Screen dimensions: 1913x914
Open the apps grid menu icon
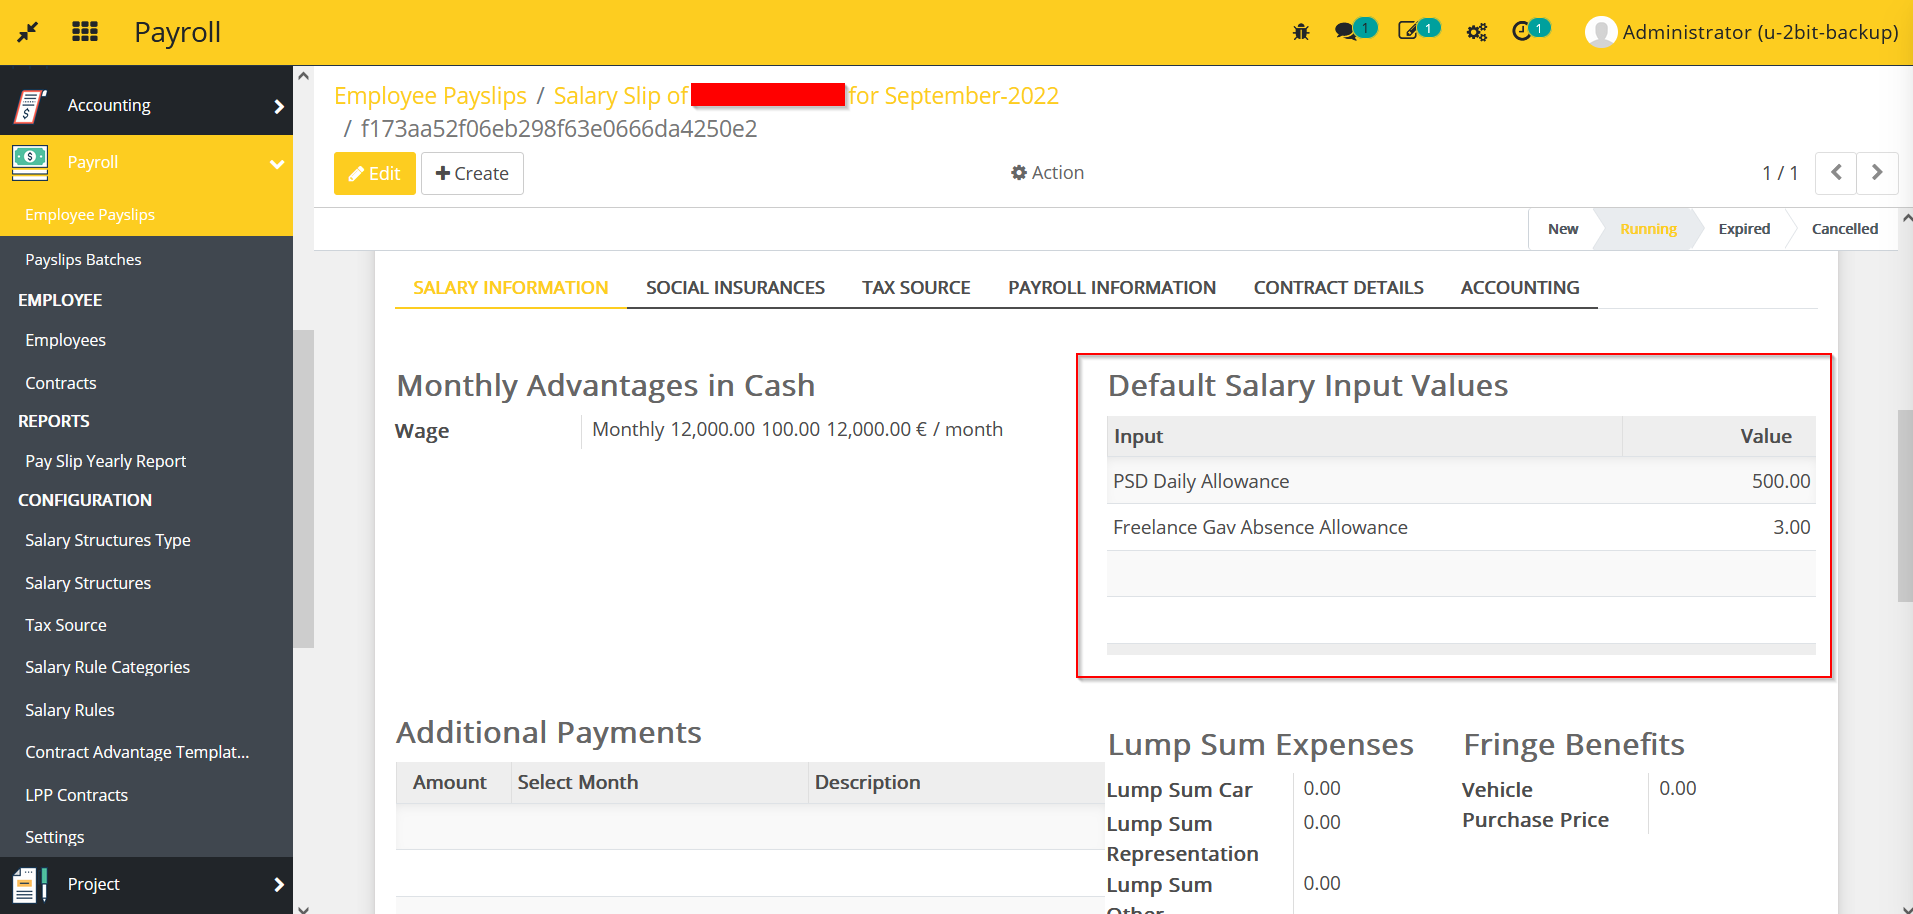[x=85, y=32]
